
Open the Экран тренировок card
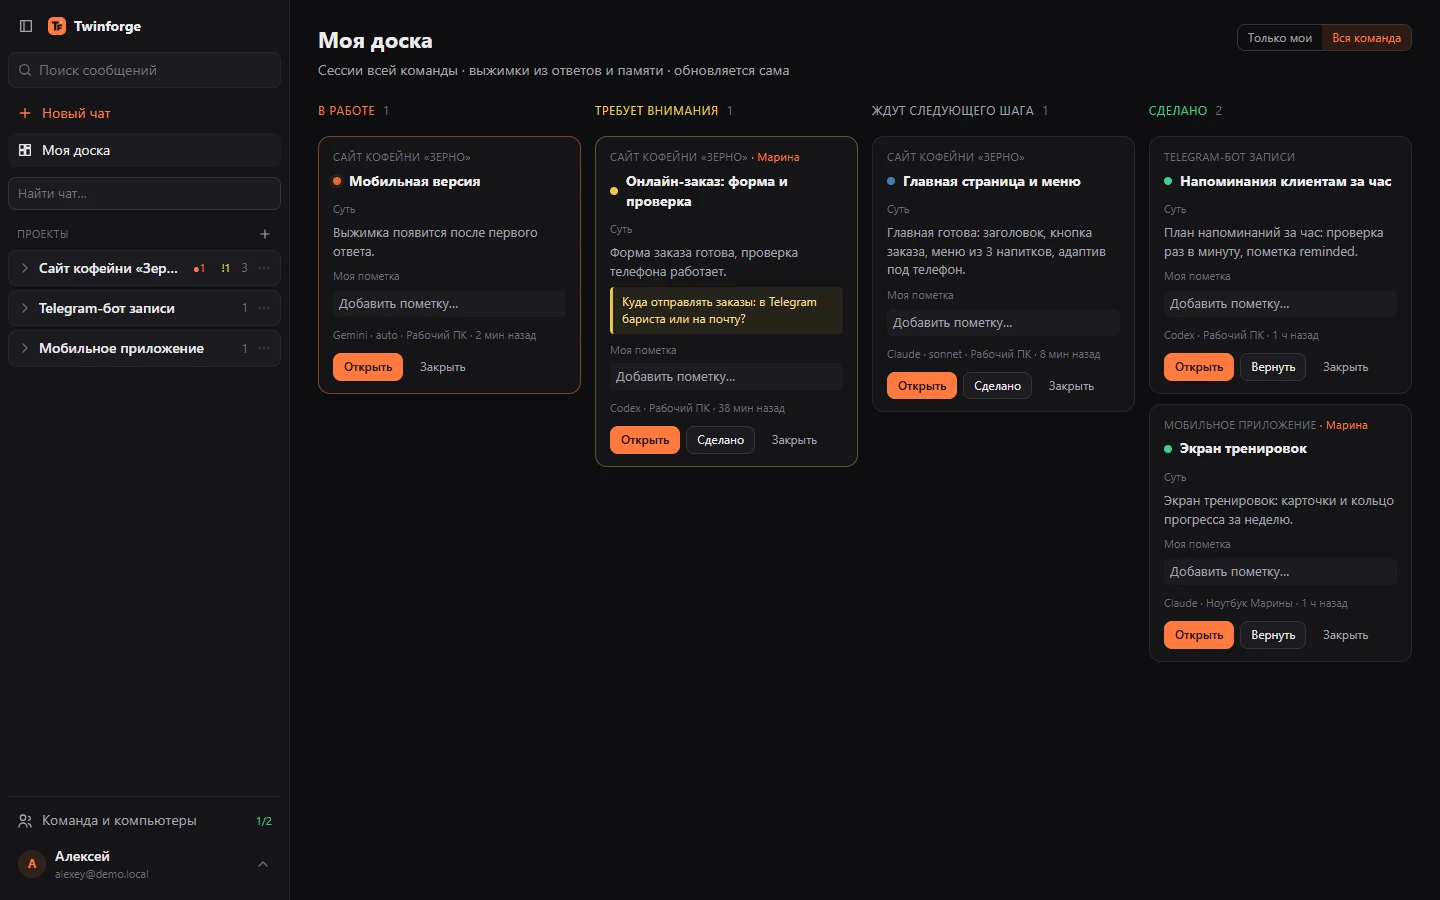point(1199,635)
